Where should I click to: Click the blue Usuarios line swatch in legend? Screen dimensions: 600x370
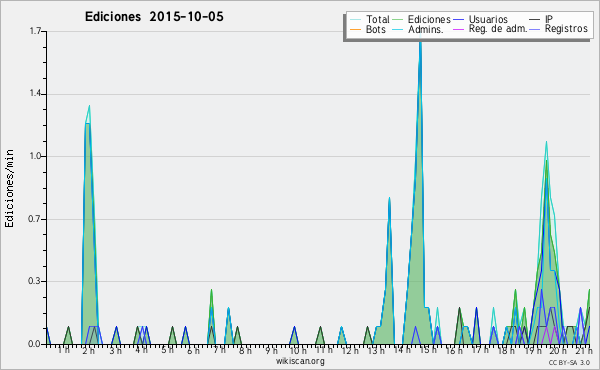coord(458,20)
